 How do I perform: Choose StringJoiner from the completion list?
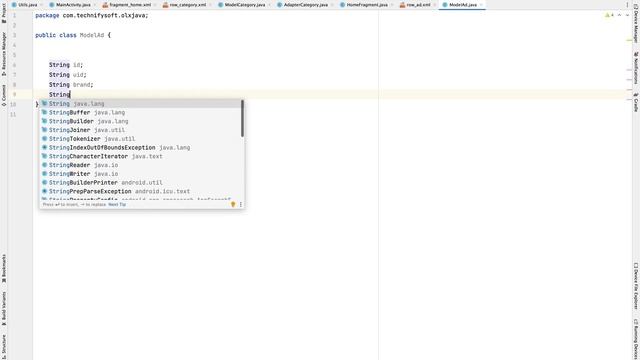pos(141,130)
